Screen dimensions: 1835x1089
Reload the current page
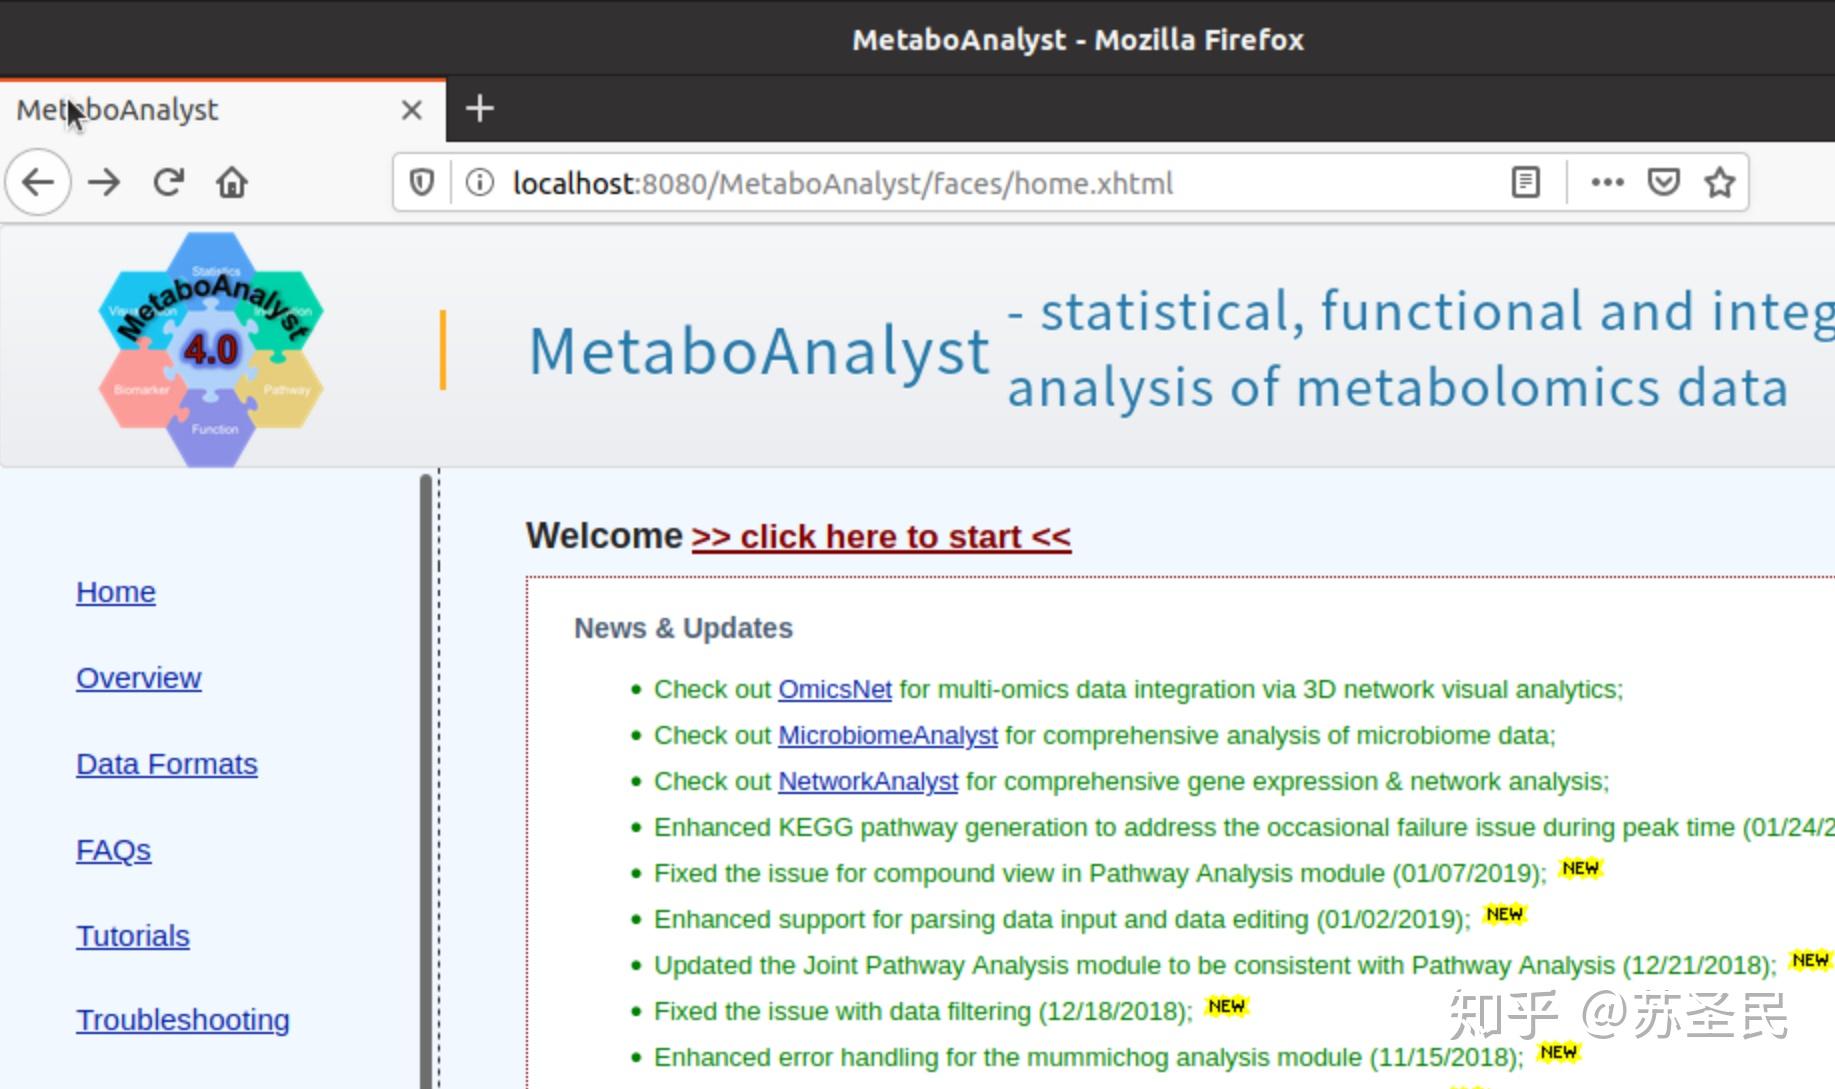click(x=168, y=182)
